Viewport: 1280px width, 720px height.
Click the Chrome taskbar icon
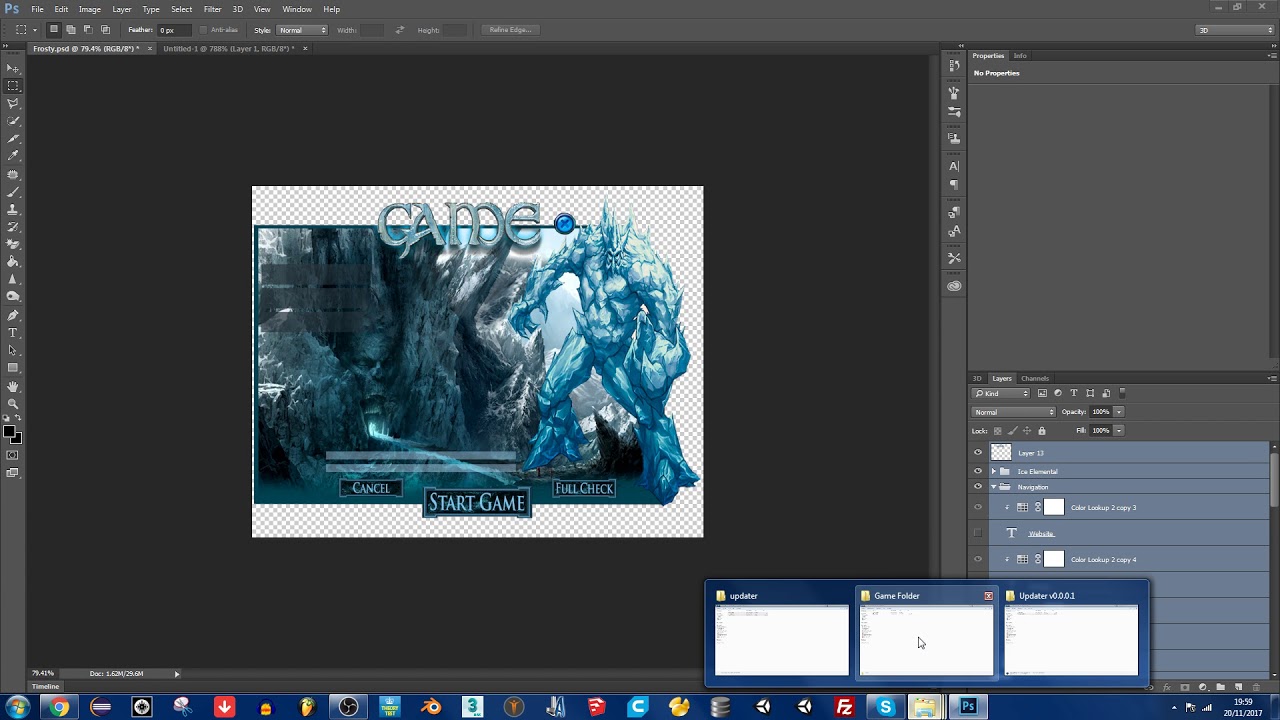(59, 707)
